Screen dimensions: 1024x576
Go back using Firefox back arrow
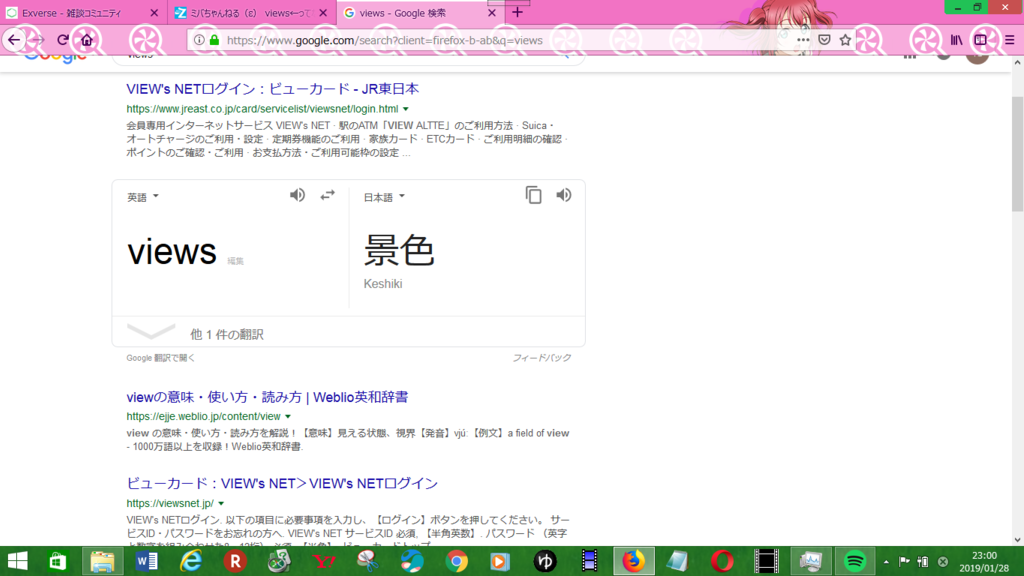pos(14,40)
